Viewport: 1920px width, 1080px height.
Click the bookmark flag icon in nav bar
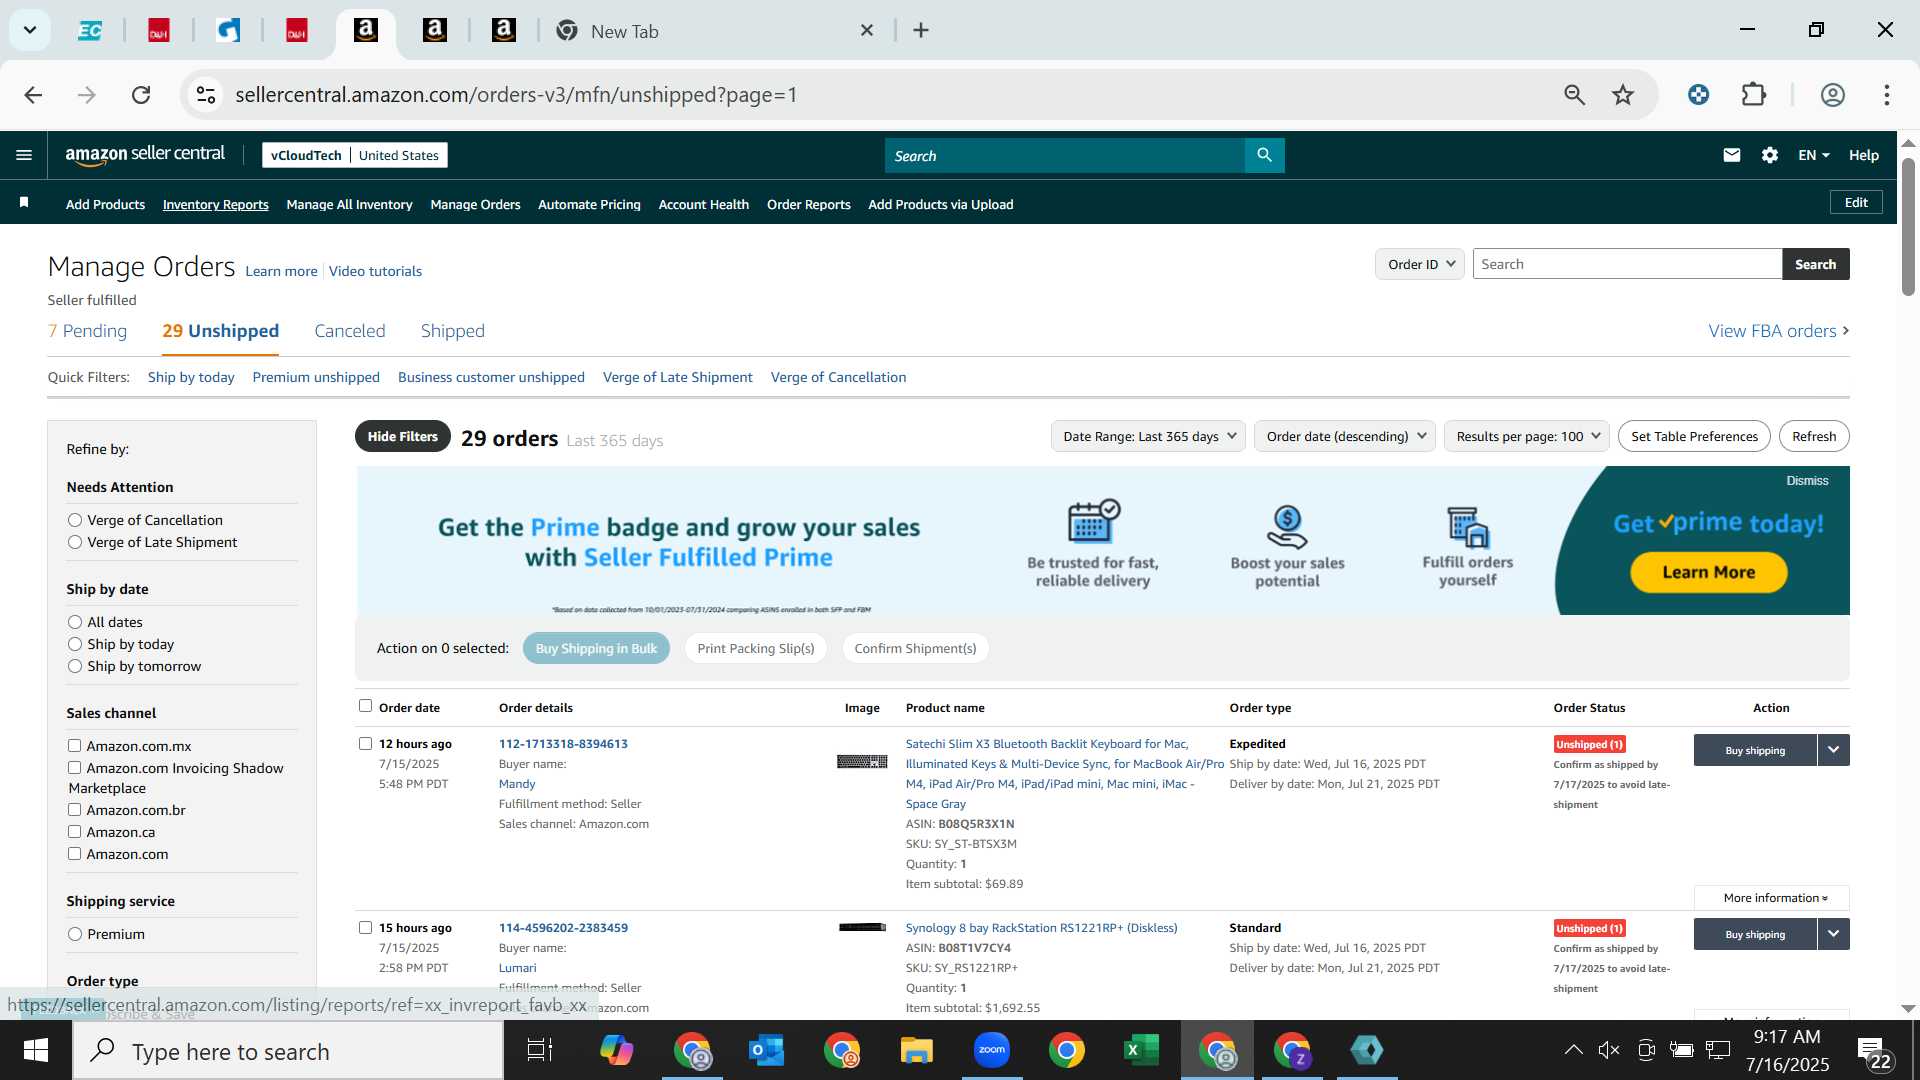tap(24, 203)
